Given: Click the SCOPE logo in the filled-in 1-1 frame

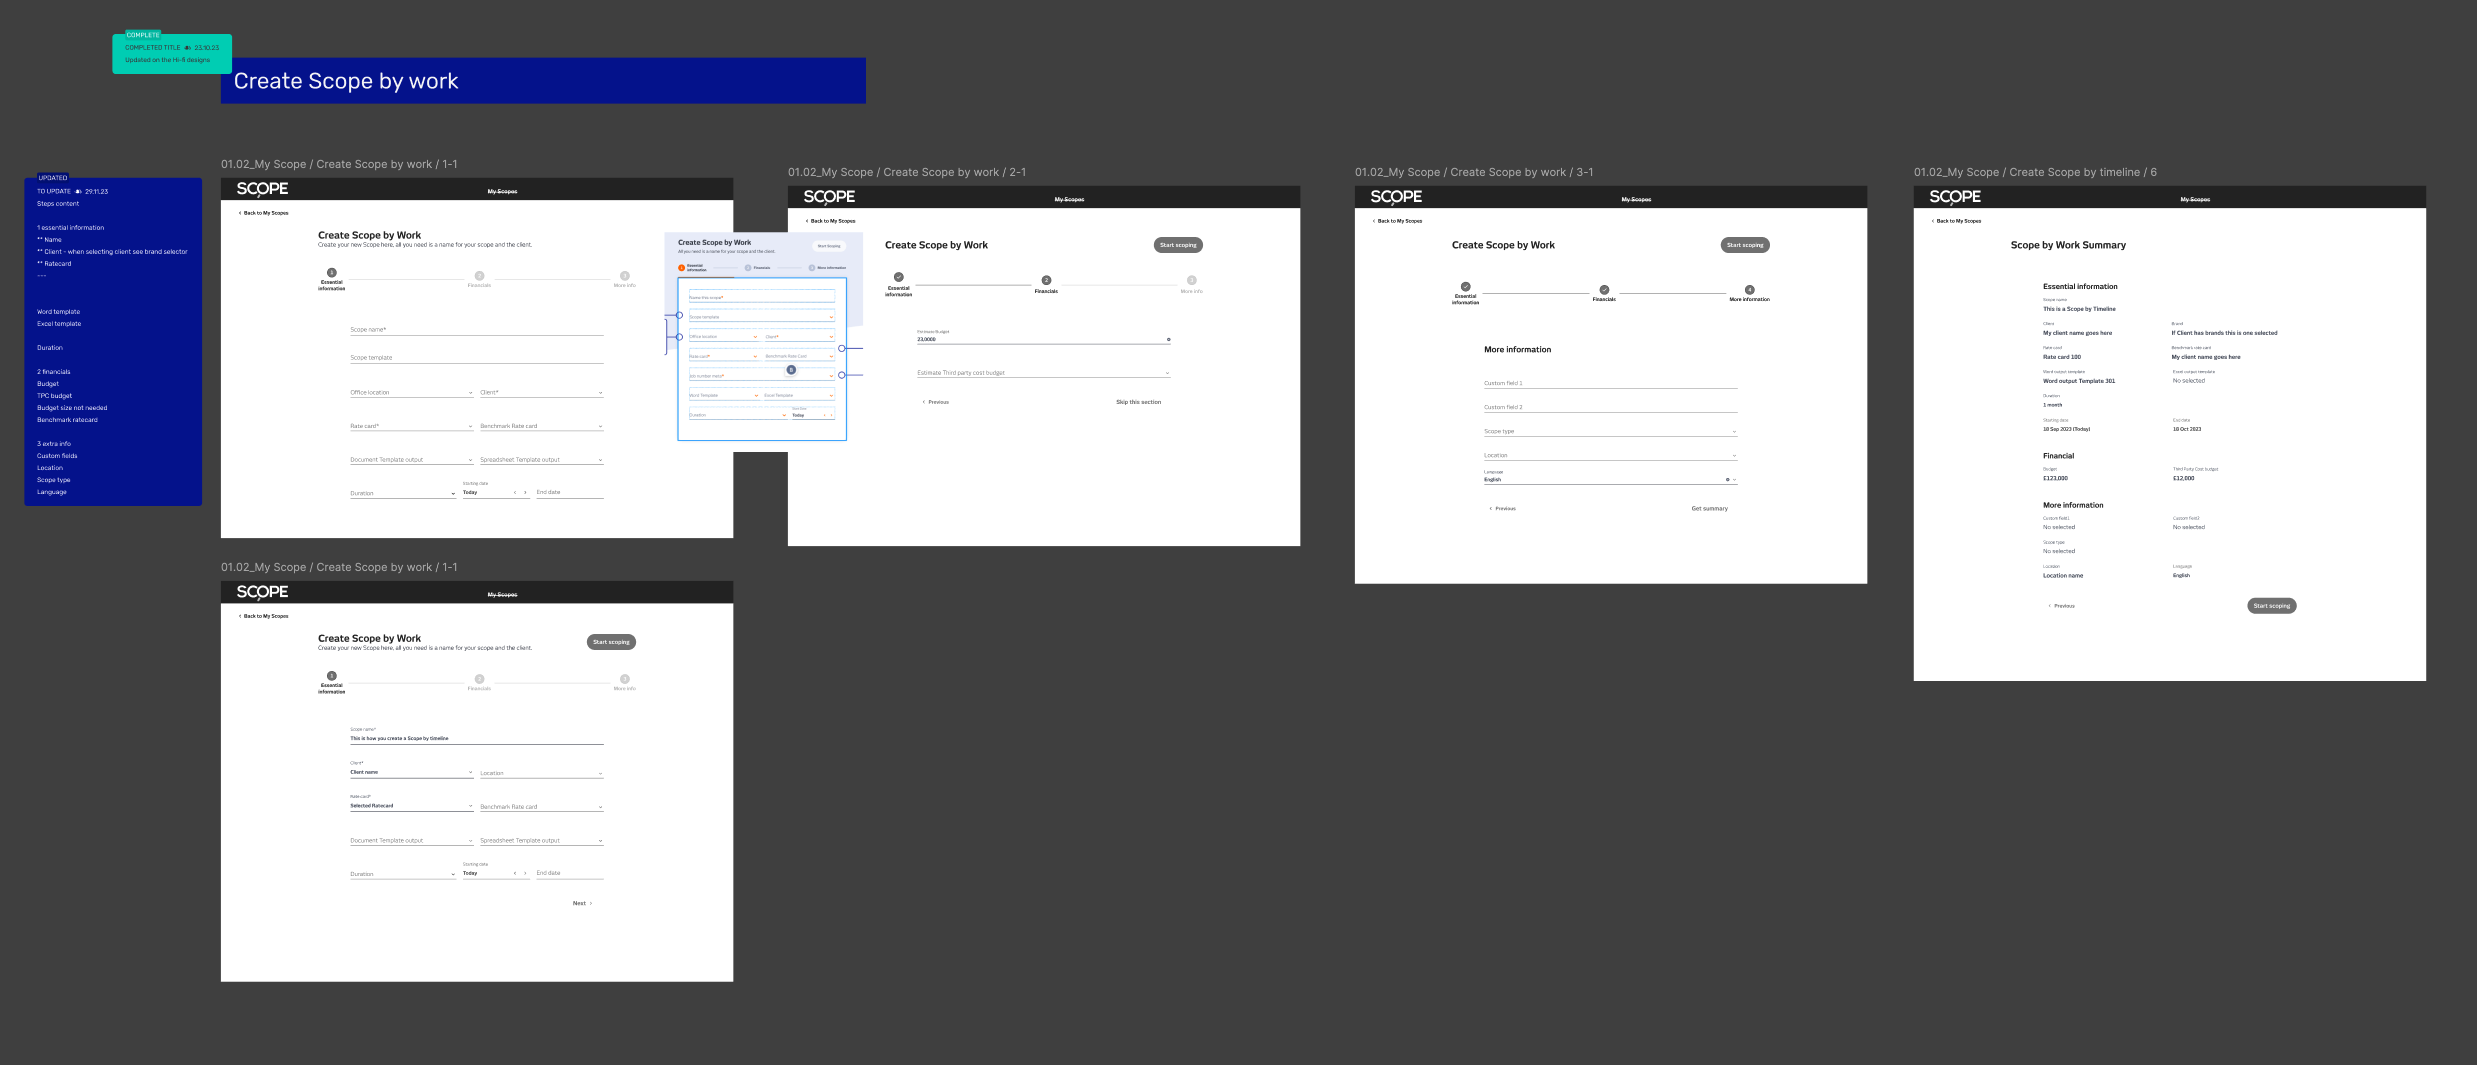Looking at the screenshot, I should coord(262,592).
